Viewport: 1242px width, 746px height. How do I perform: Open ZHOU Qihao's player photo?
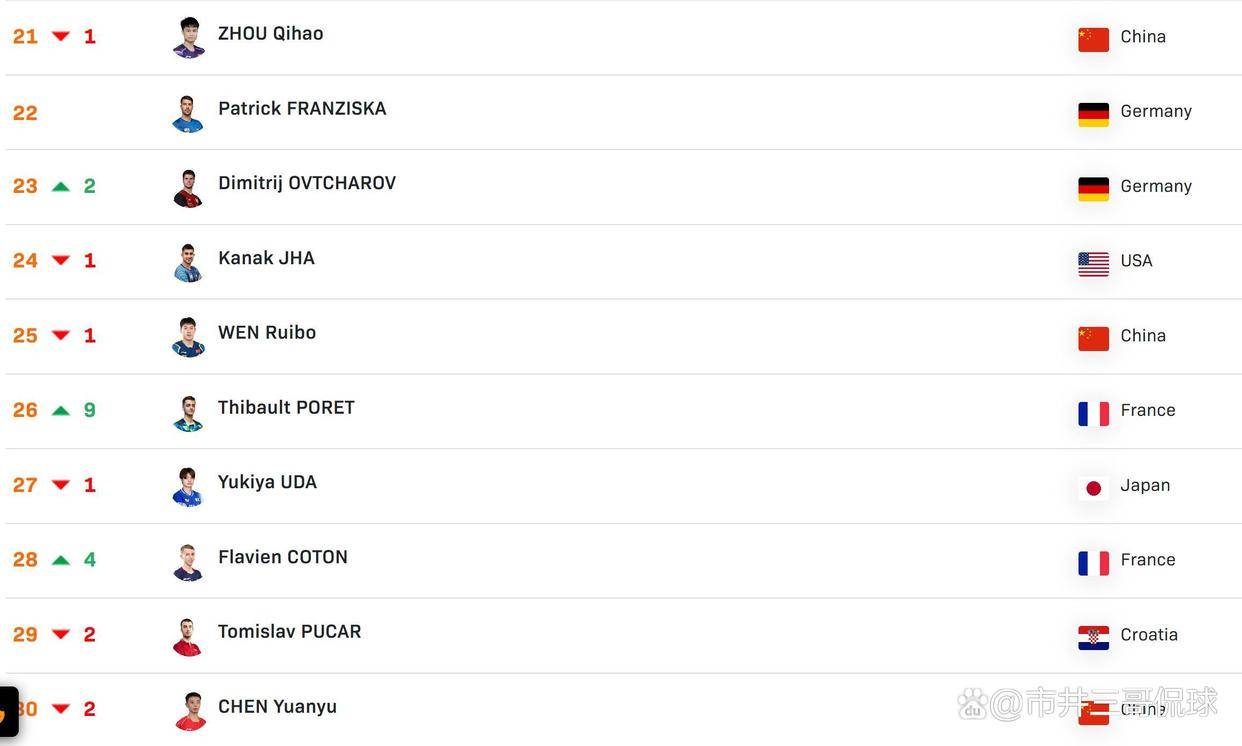[188, 38]
